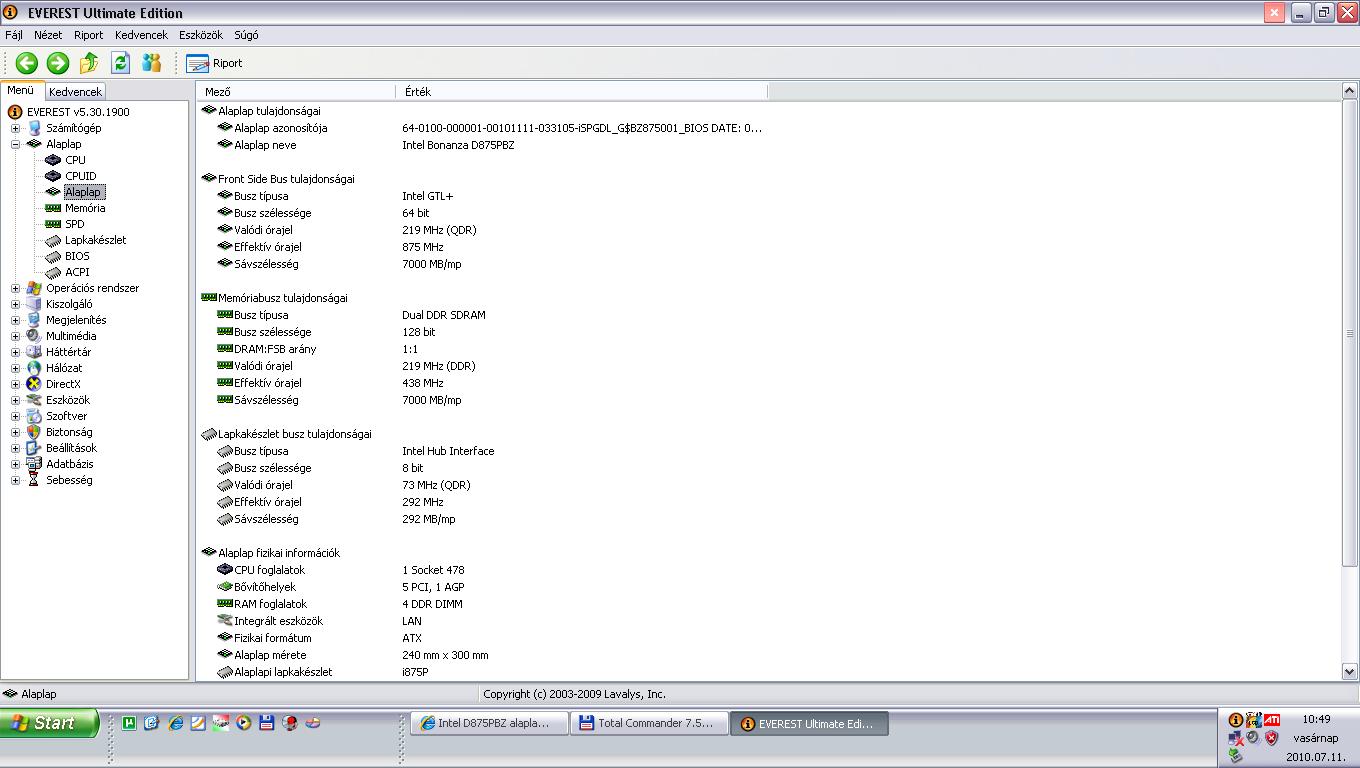Click the Háttértár storage icon
Screen dimensions: 1360x768
pos(34,352)
